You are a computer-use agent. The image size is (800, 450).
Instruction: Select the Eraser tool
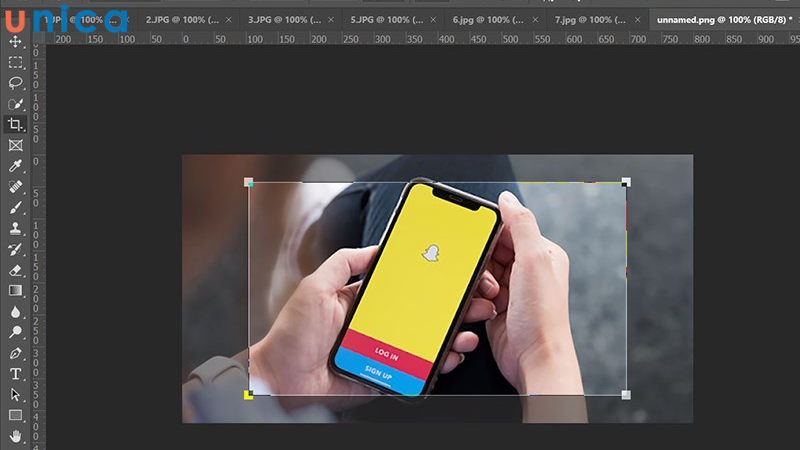click(15, 270)
